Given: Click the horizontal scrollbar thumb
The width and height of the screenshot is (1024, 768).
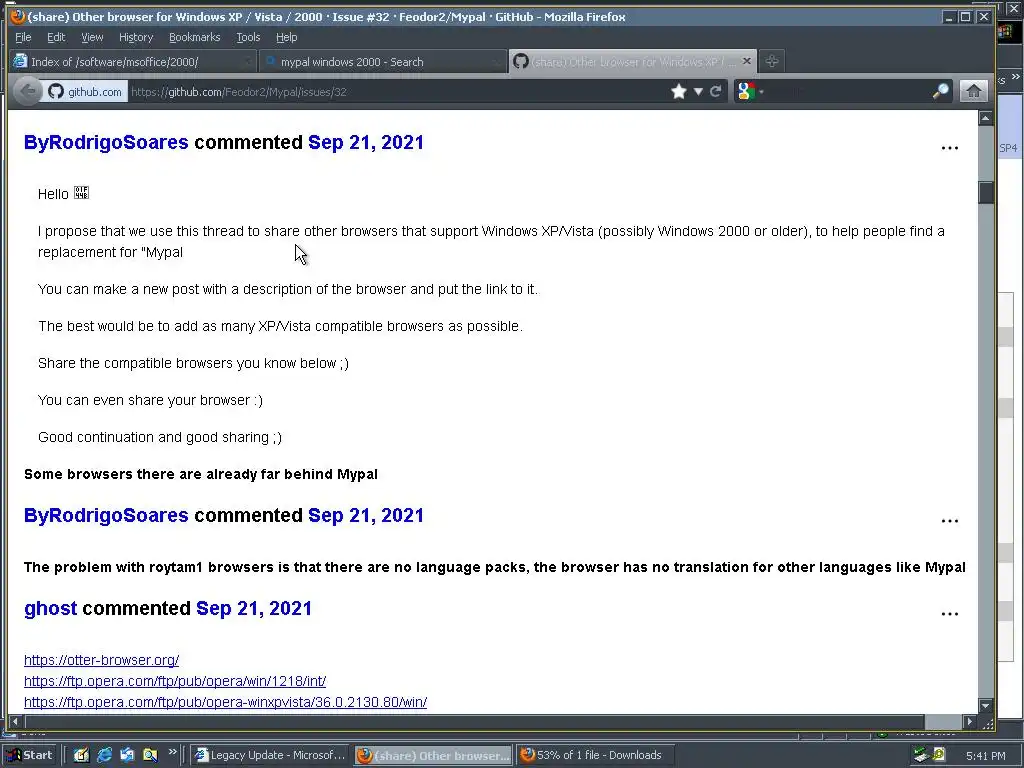Looking at the screenshot, I should pos(475,722).
